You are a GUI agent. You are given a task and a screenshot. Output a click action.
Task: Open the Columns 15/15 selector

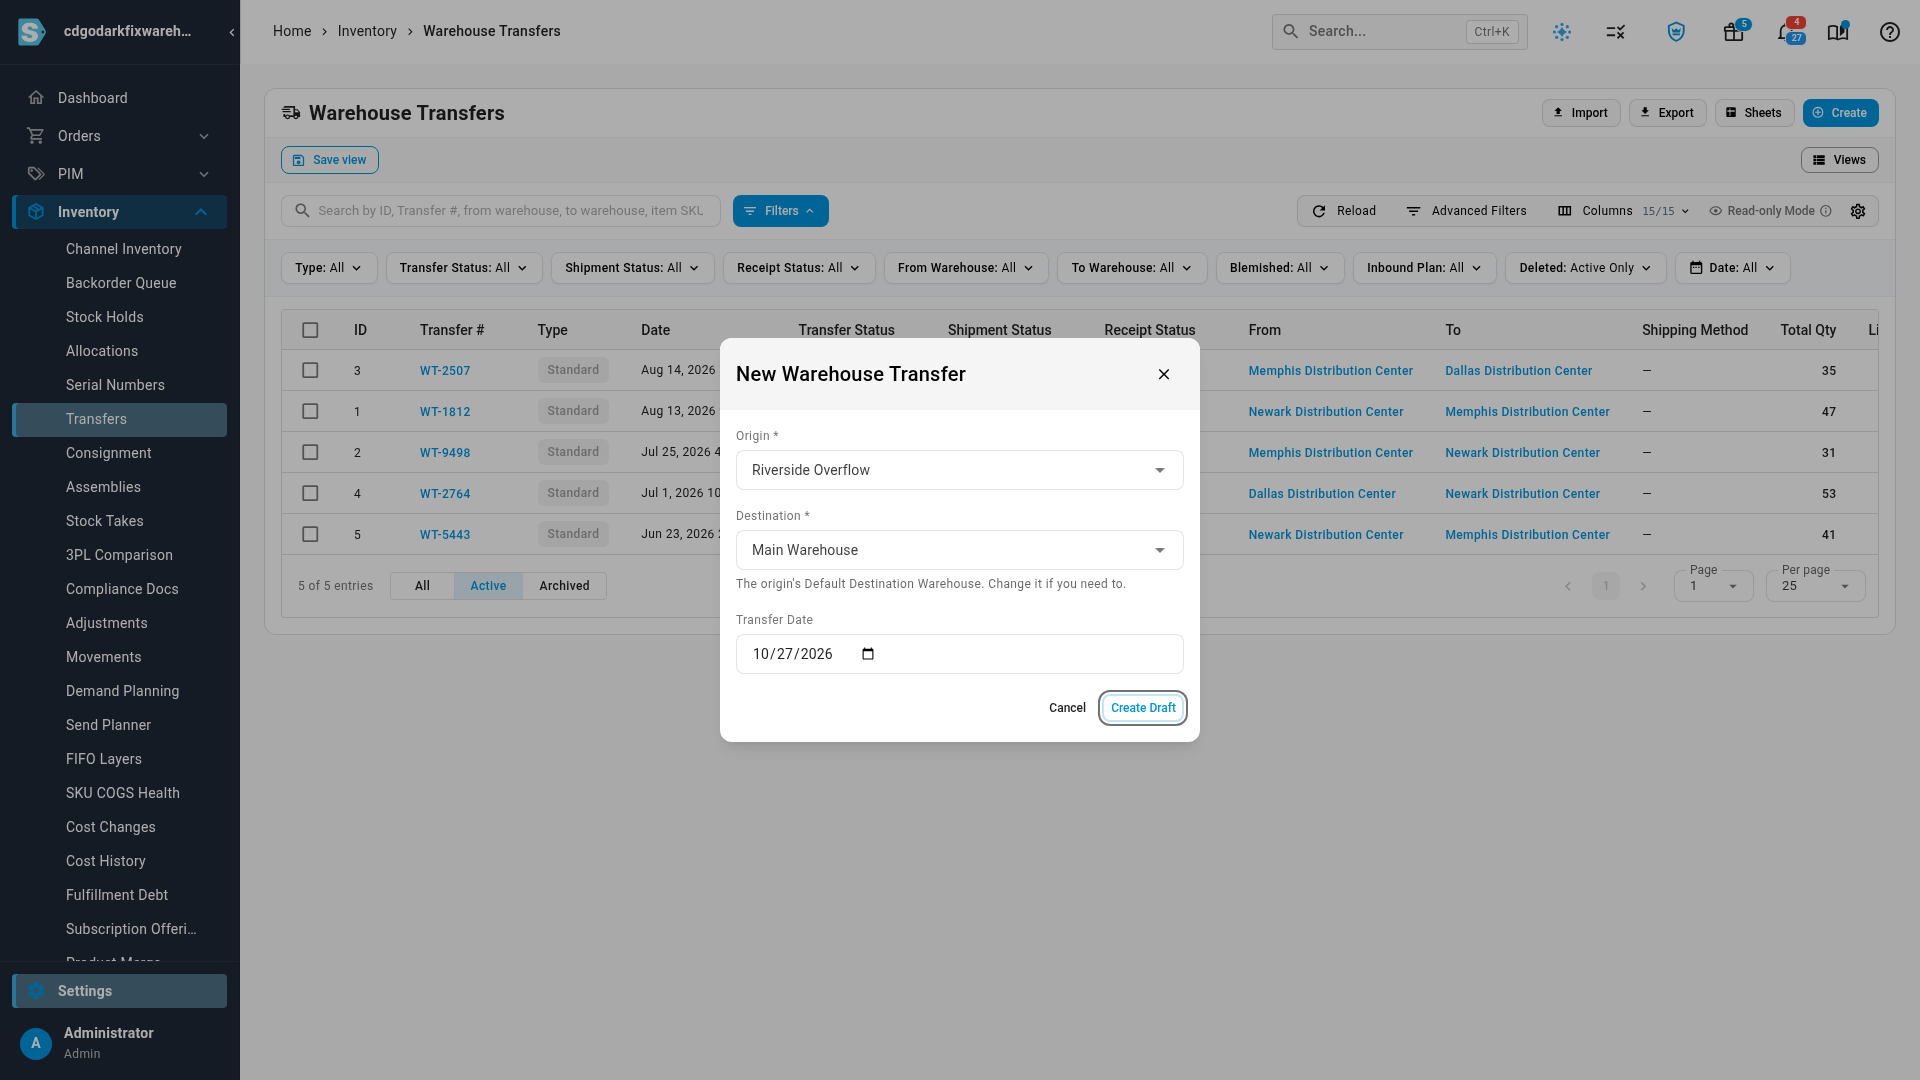[x=1623, y=211]
